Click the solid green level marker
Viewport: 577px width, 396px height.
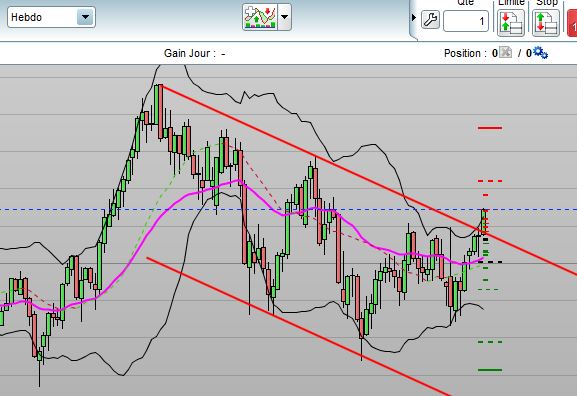490,370
